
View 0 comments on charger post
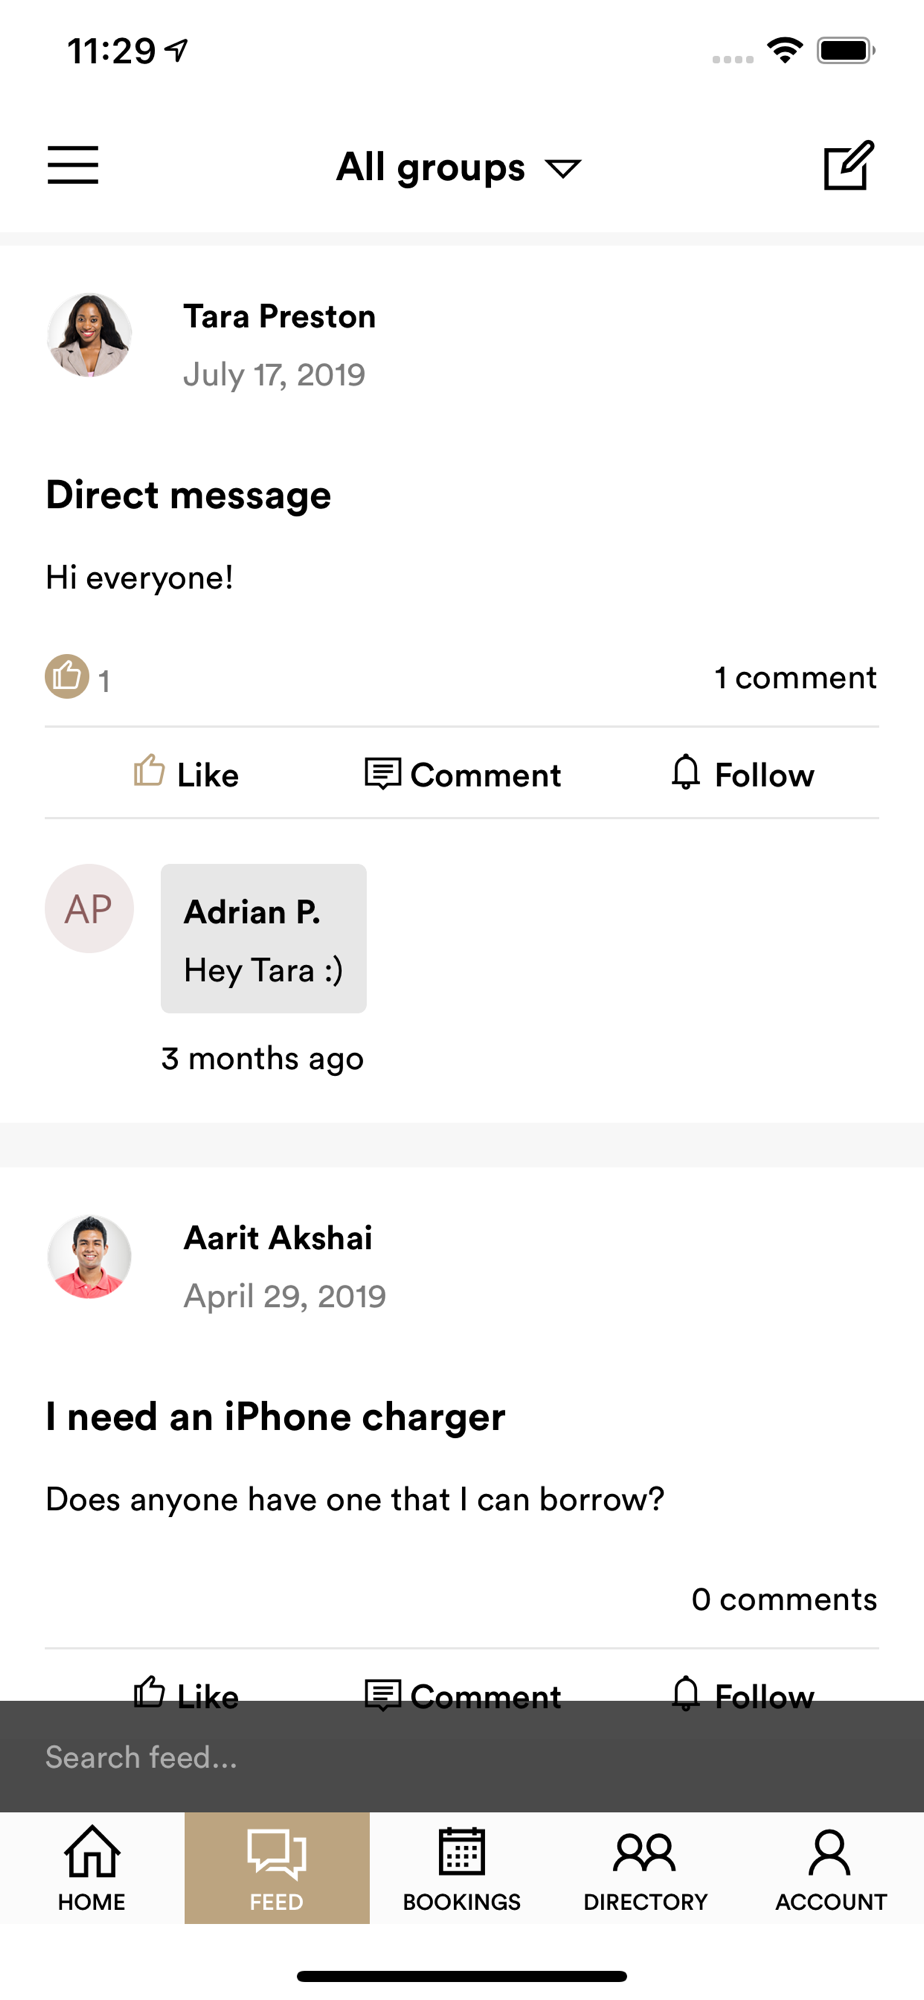pos(784,1599)
